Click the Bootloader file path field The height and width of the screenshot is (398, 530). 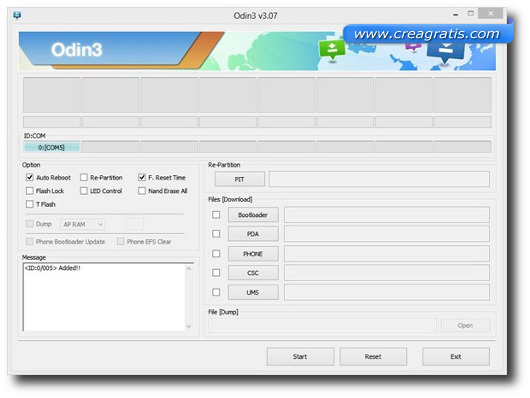pos(387,215)
